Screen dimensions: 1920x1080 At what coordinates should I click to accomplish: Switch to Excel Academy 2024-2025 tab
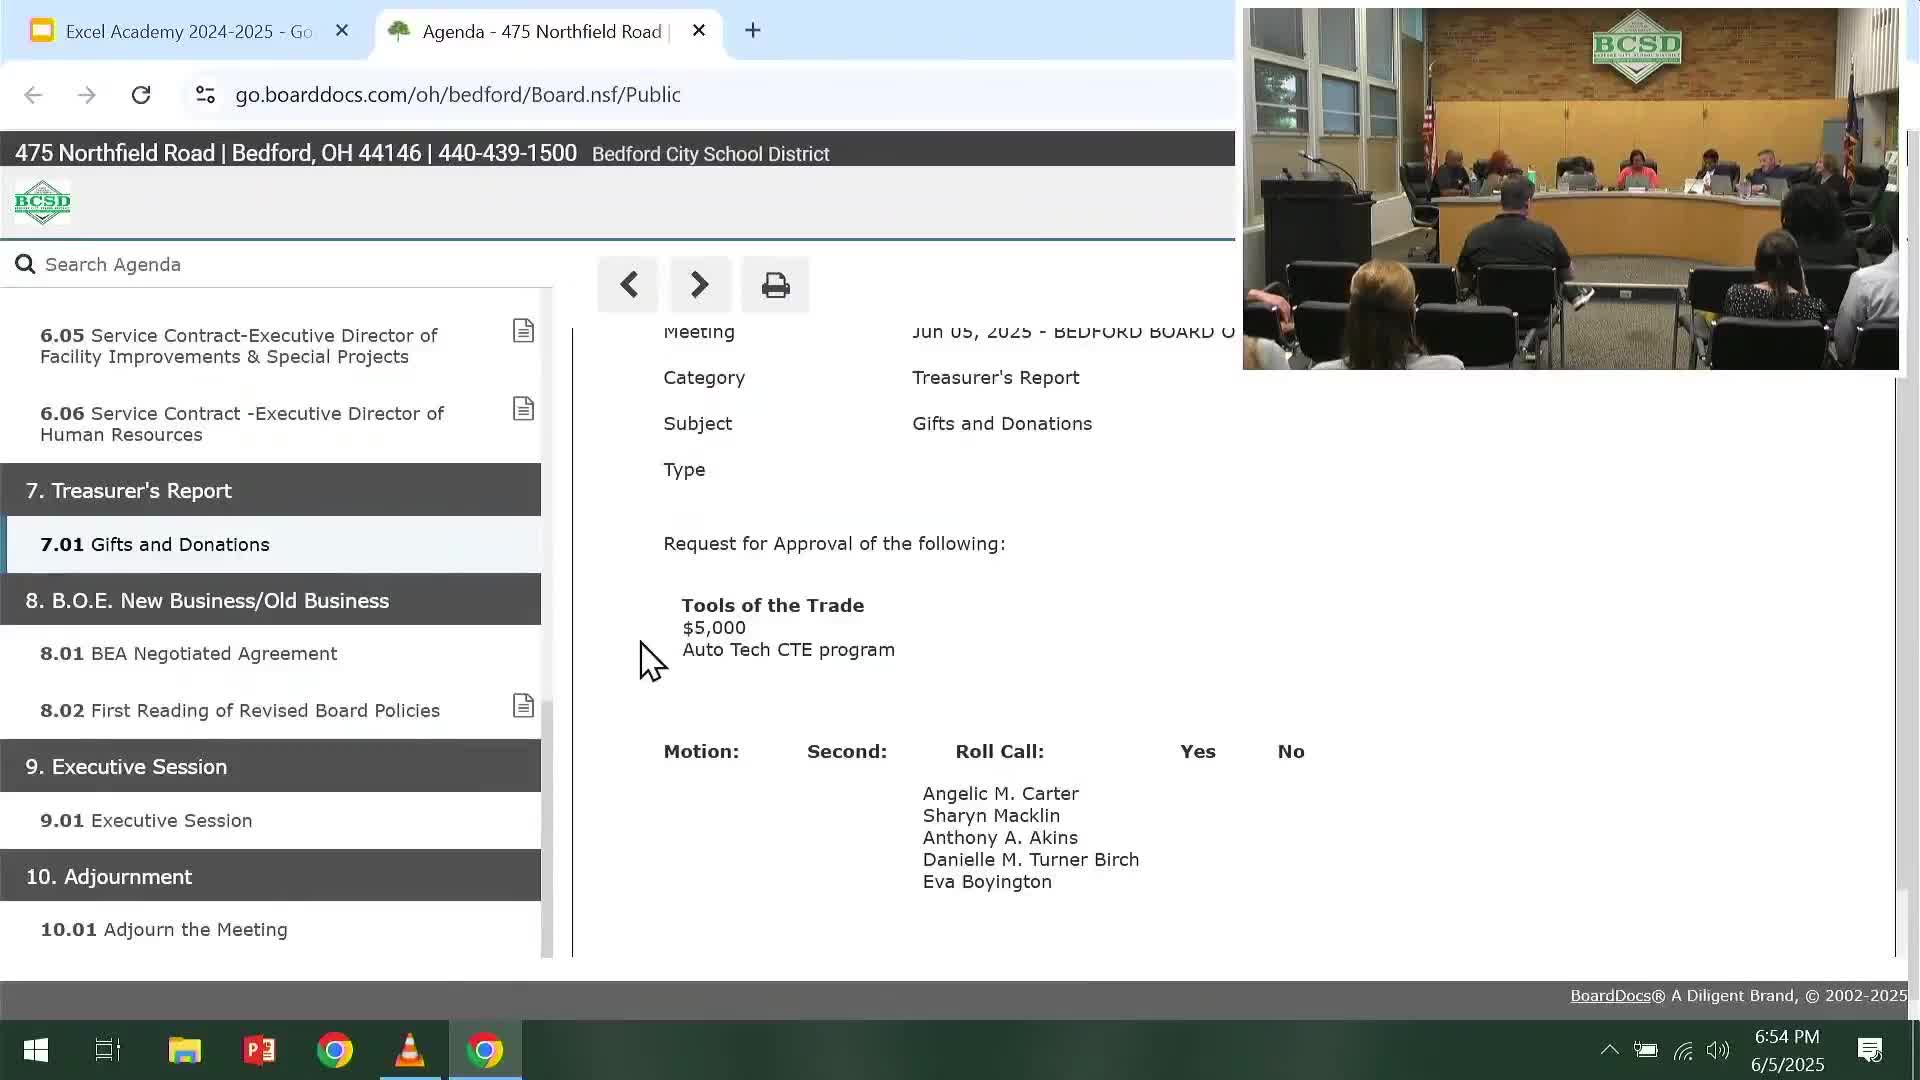pyautogui.click(x=188, y=32)
